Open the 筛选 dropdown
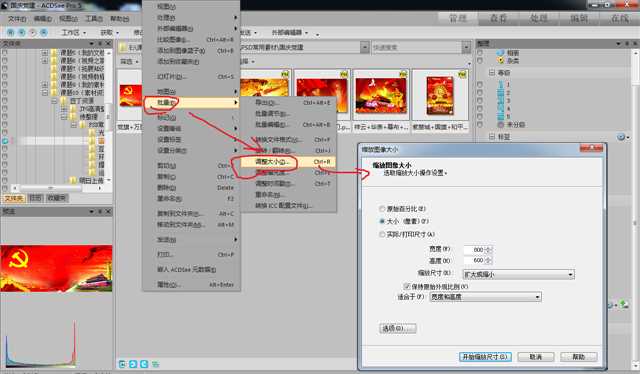Screen dimensions: 640x374 (129, 61)
